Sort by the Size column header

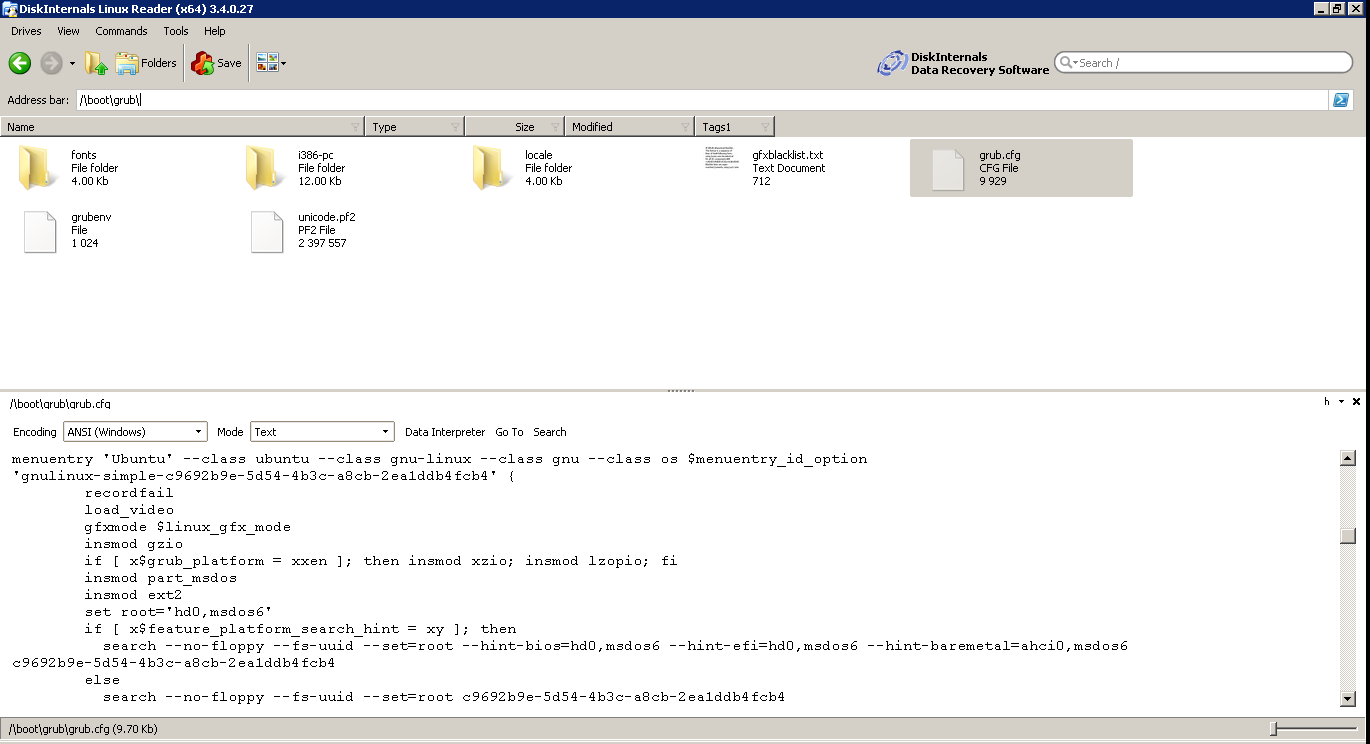515,127
